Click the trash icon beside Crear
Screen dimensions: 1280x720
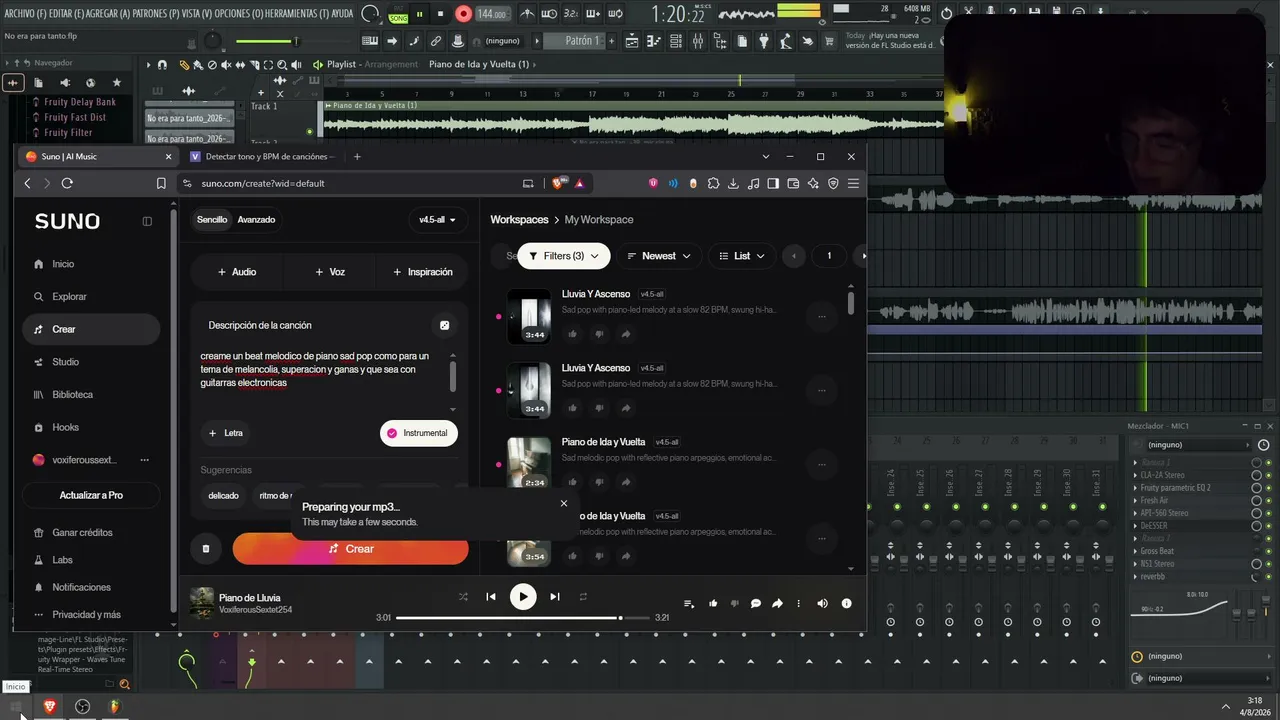pos(206,549)
